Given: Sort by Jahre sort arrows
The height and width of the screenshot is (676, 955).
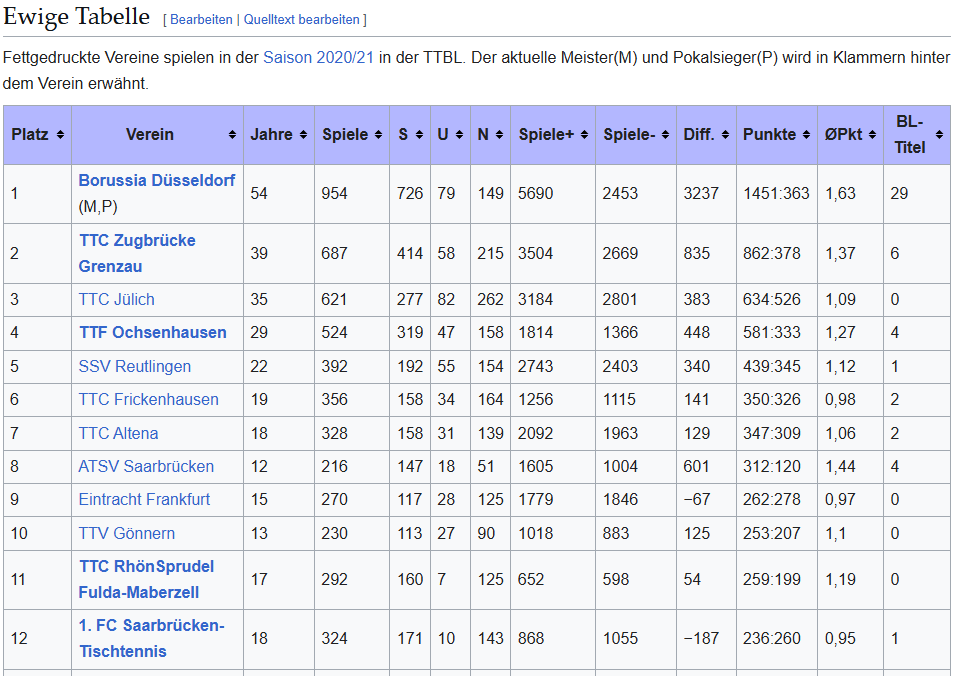Looking at the screenshot, I should click(303, 135).
